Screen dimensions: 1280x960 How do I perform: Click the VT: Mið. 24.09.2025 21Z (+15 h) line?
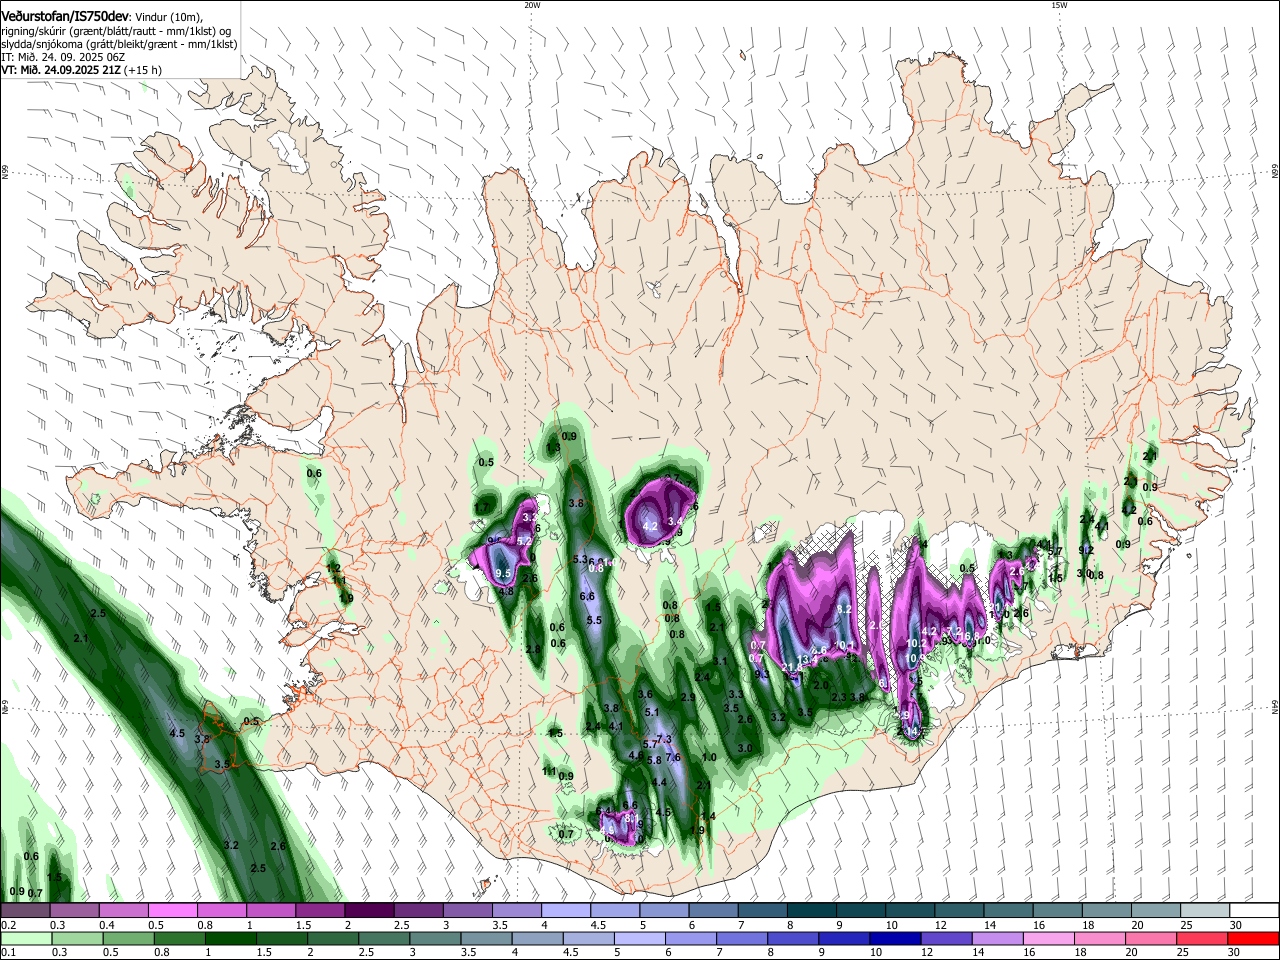tap(82, 71)
